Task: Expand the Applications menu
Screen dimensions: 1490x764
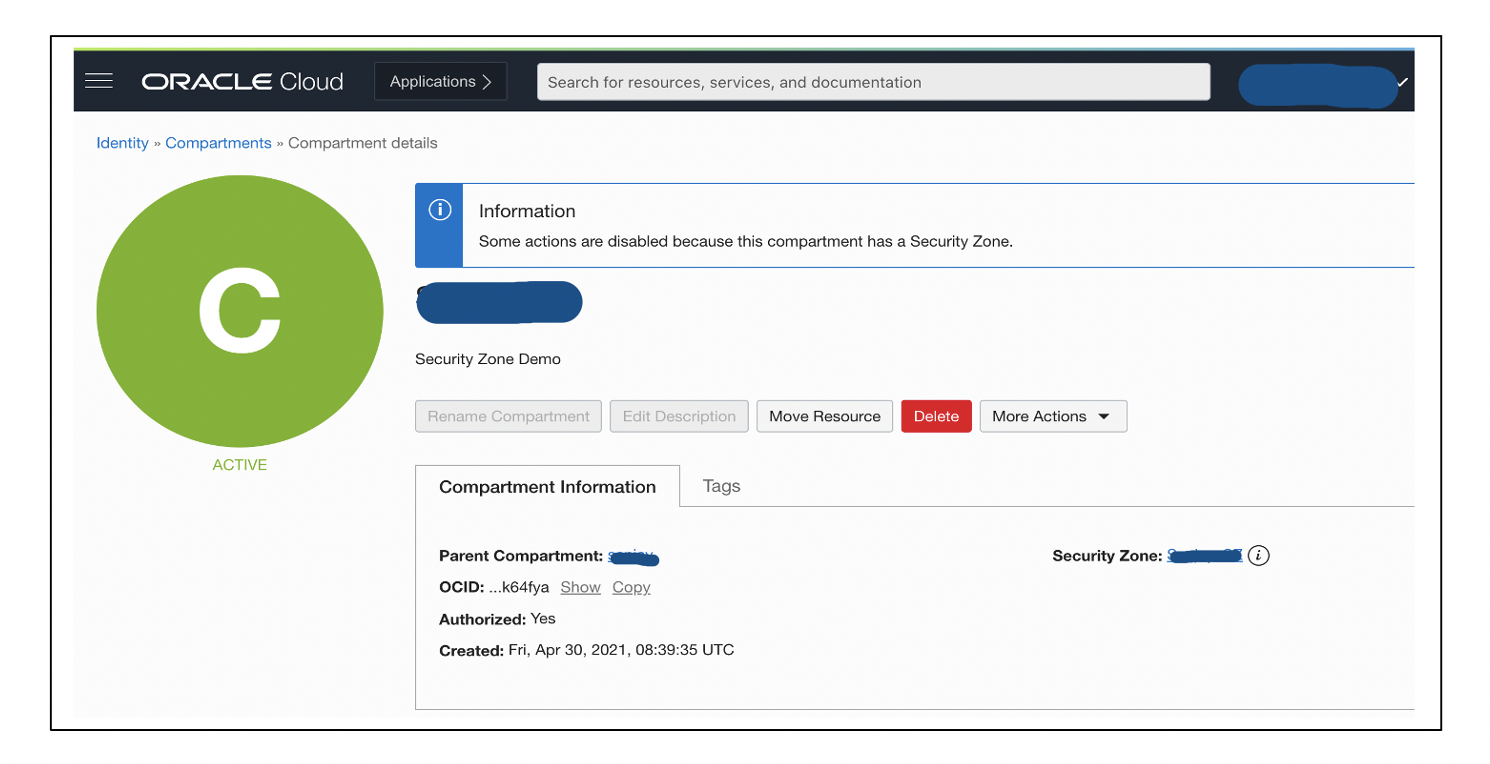Action: 434,81
